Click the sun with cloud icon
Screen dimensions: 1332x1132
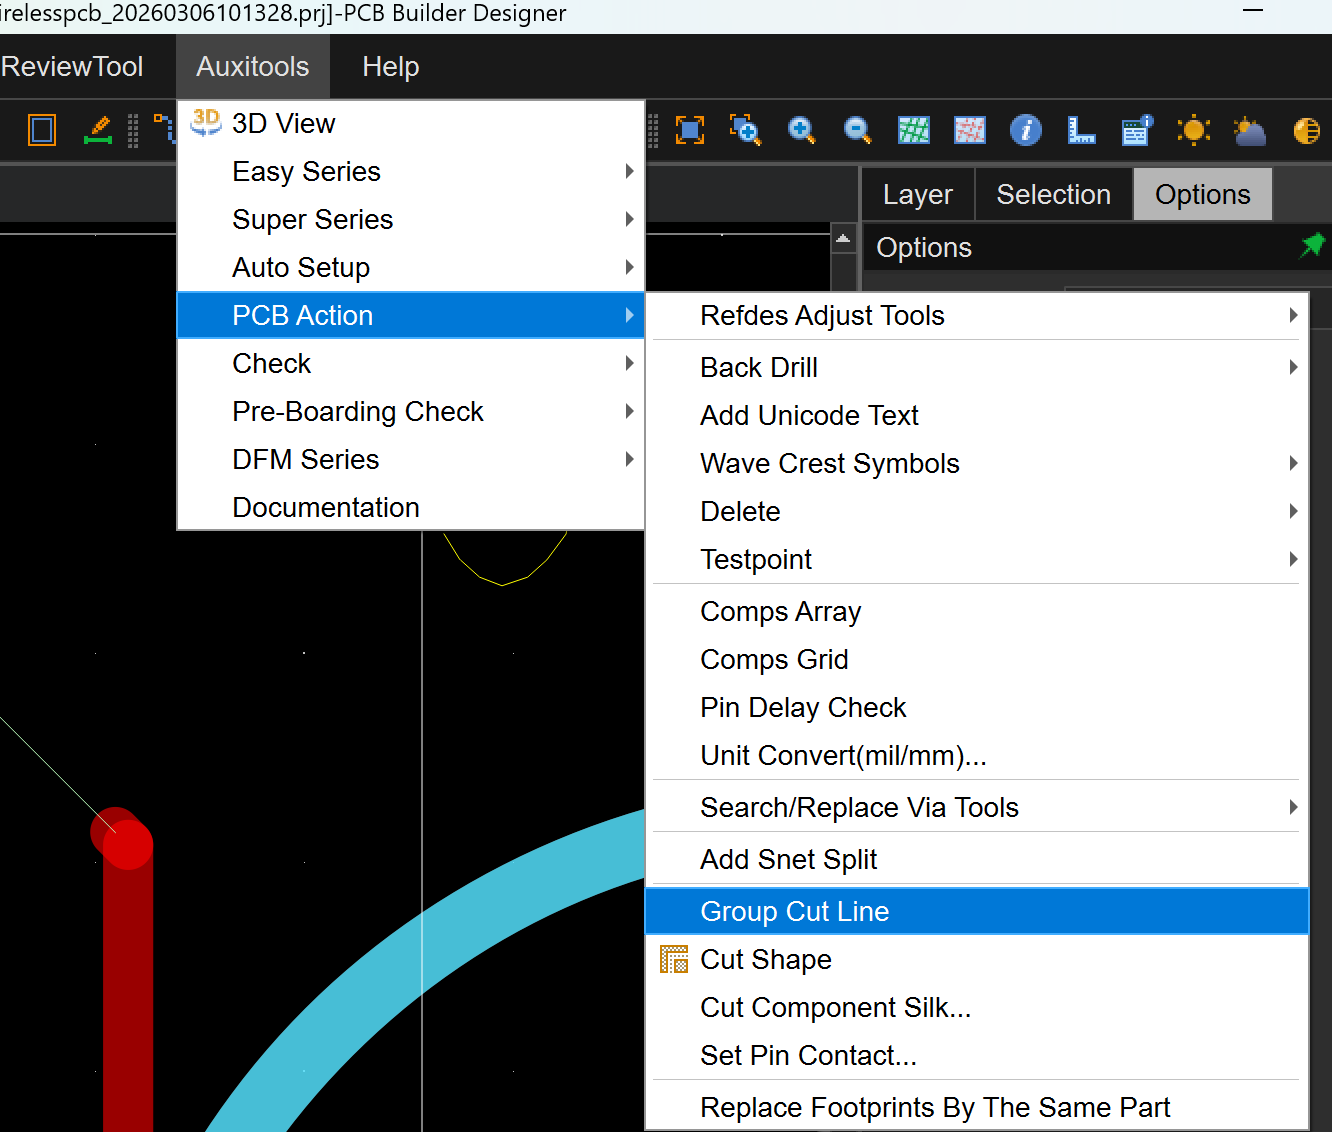tap(1249, 130)
